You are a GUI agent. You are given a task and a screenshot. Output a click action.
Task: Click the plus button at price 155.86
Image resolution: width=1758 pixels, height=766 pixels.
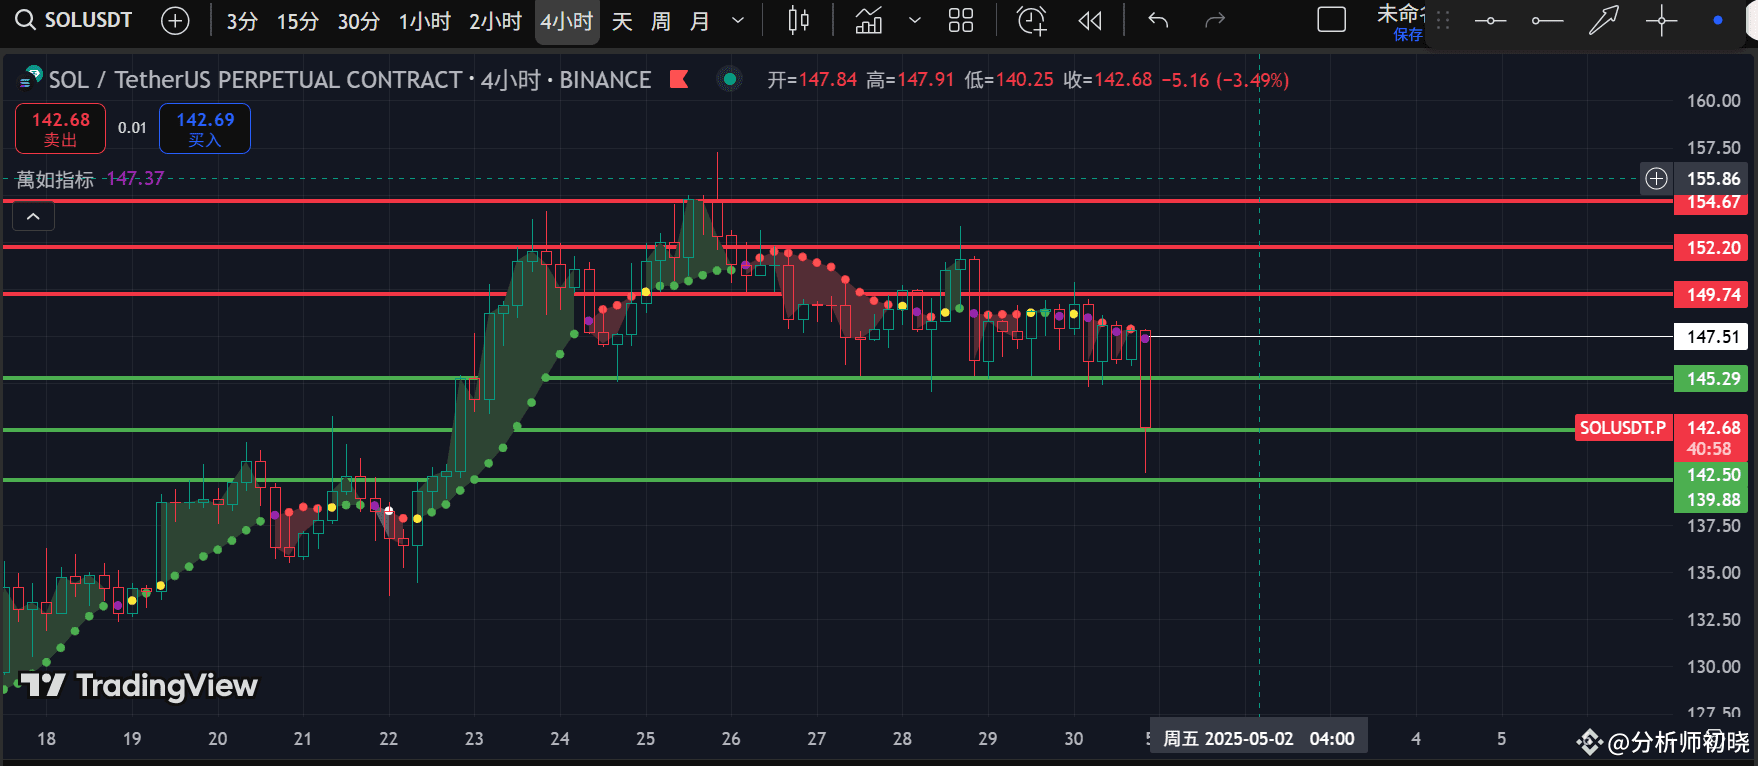[1657, 179]
